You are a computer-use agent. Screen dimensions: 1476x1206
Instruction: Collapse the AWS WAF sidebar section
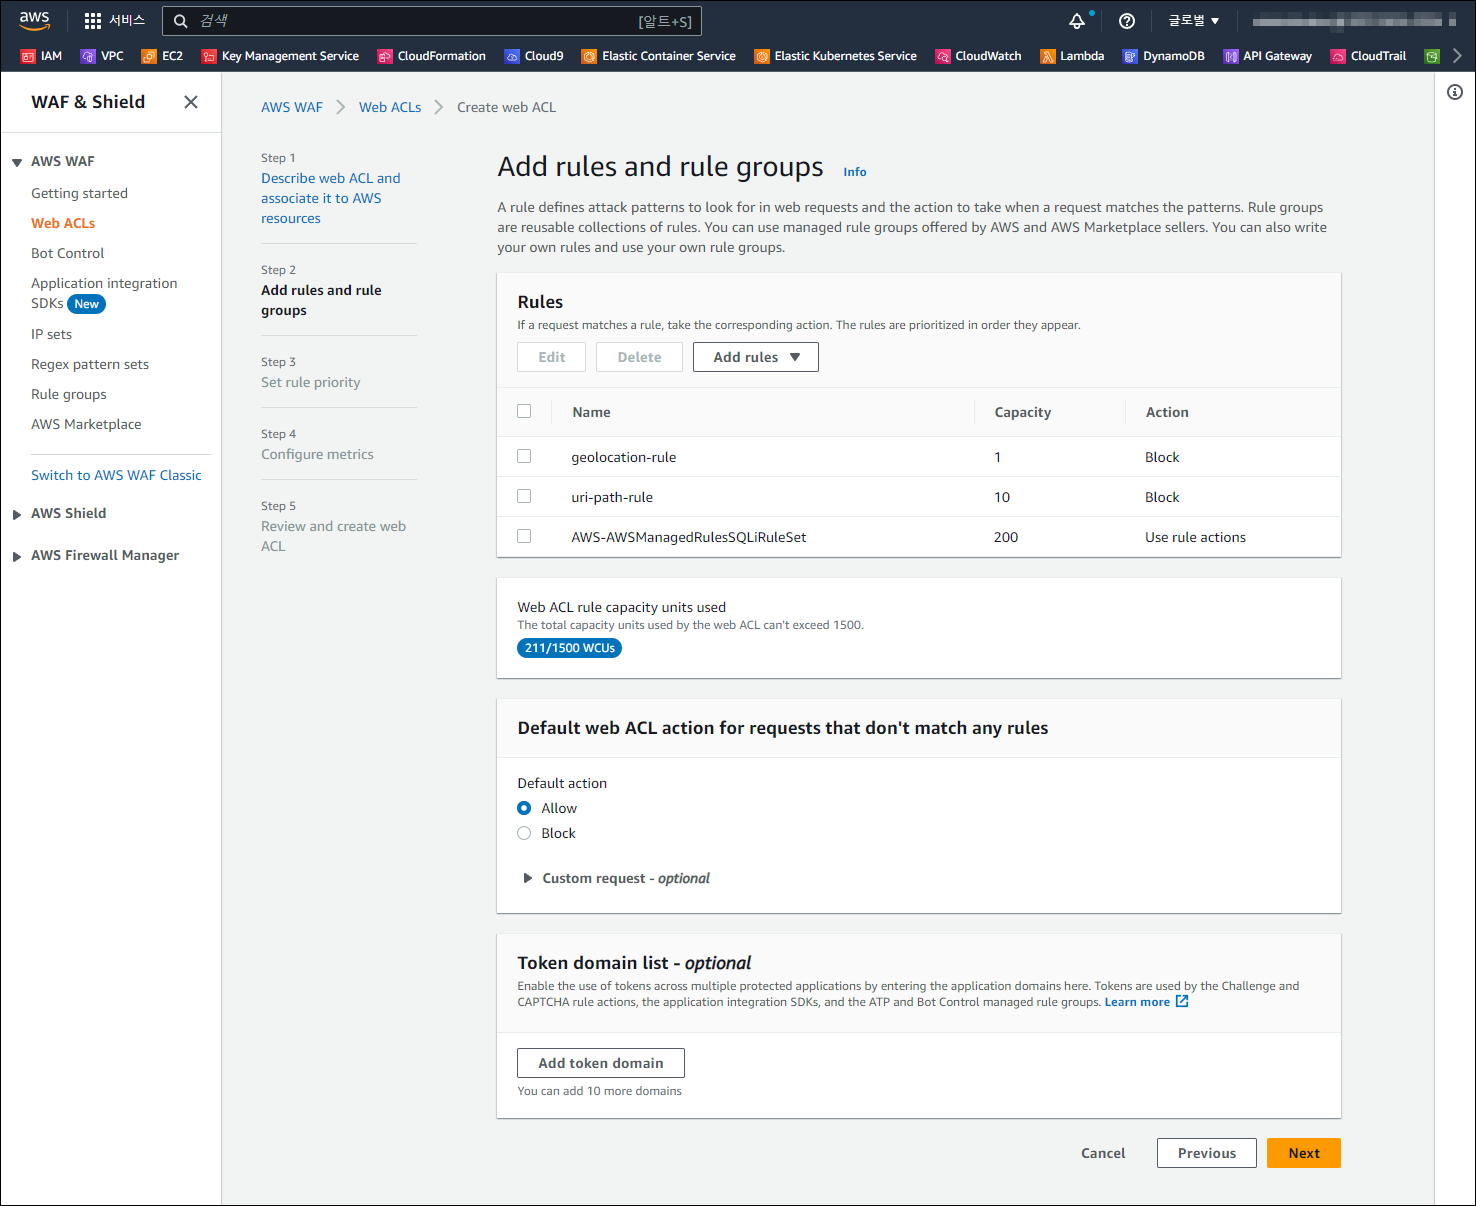[x=17, y=162]
